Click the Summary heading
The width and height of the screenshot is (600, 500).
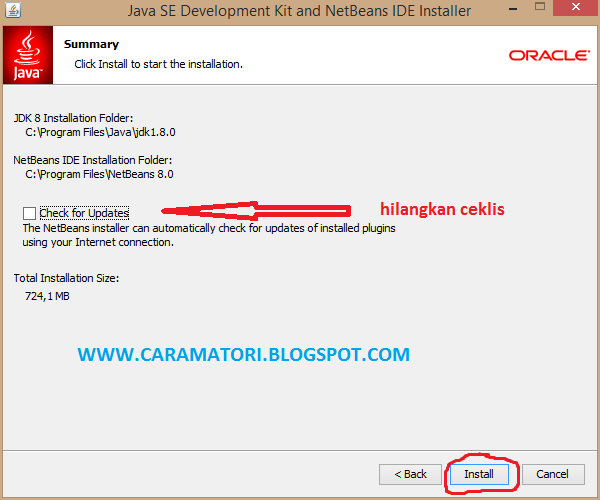point(91,44)
